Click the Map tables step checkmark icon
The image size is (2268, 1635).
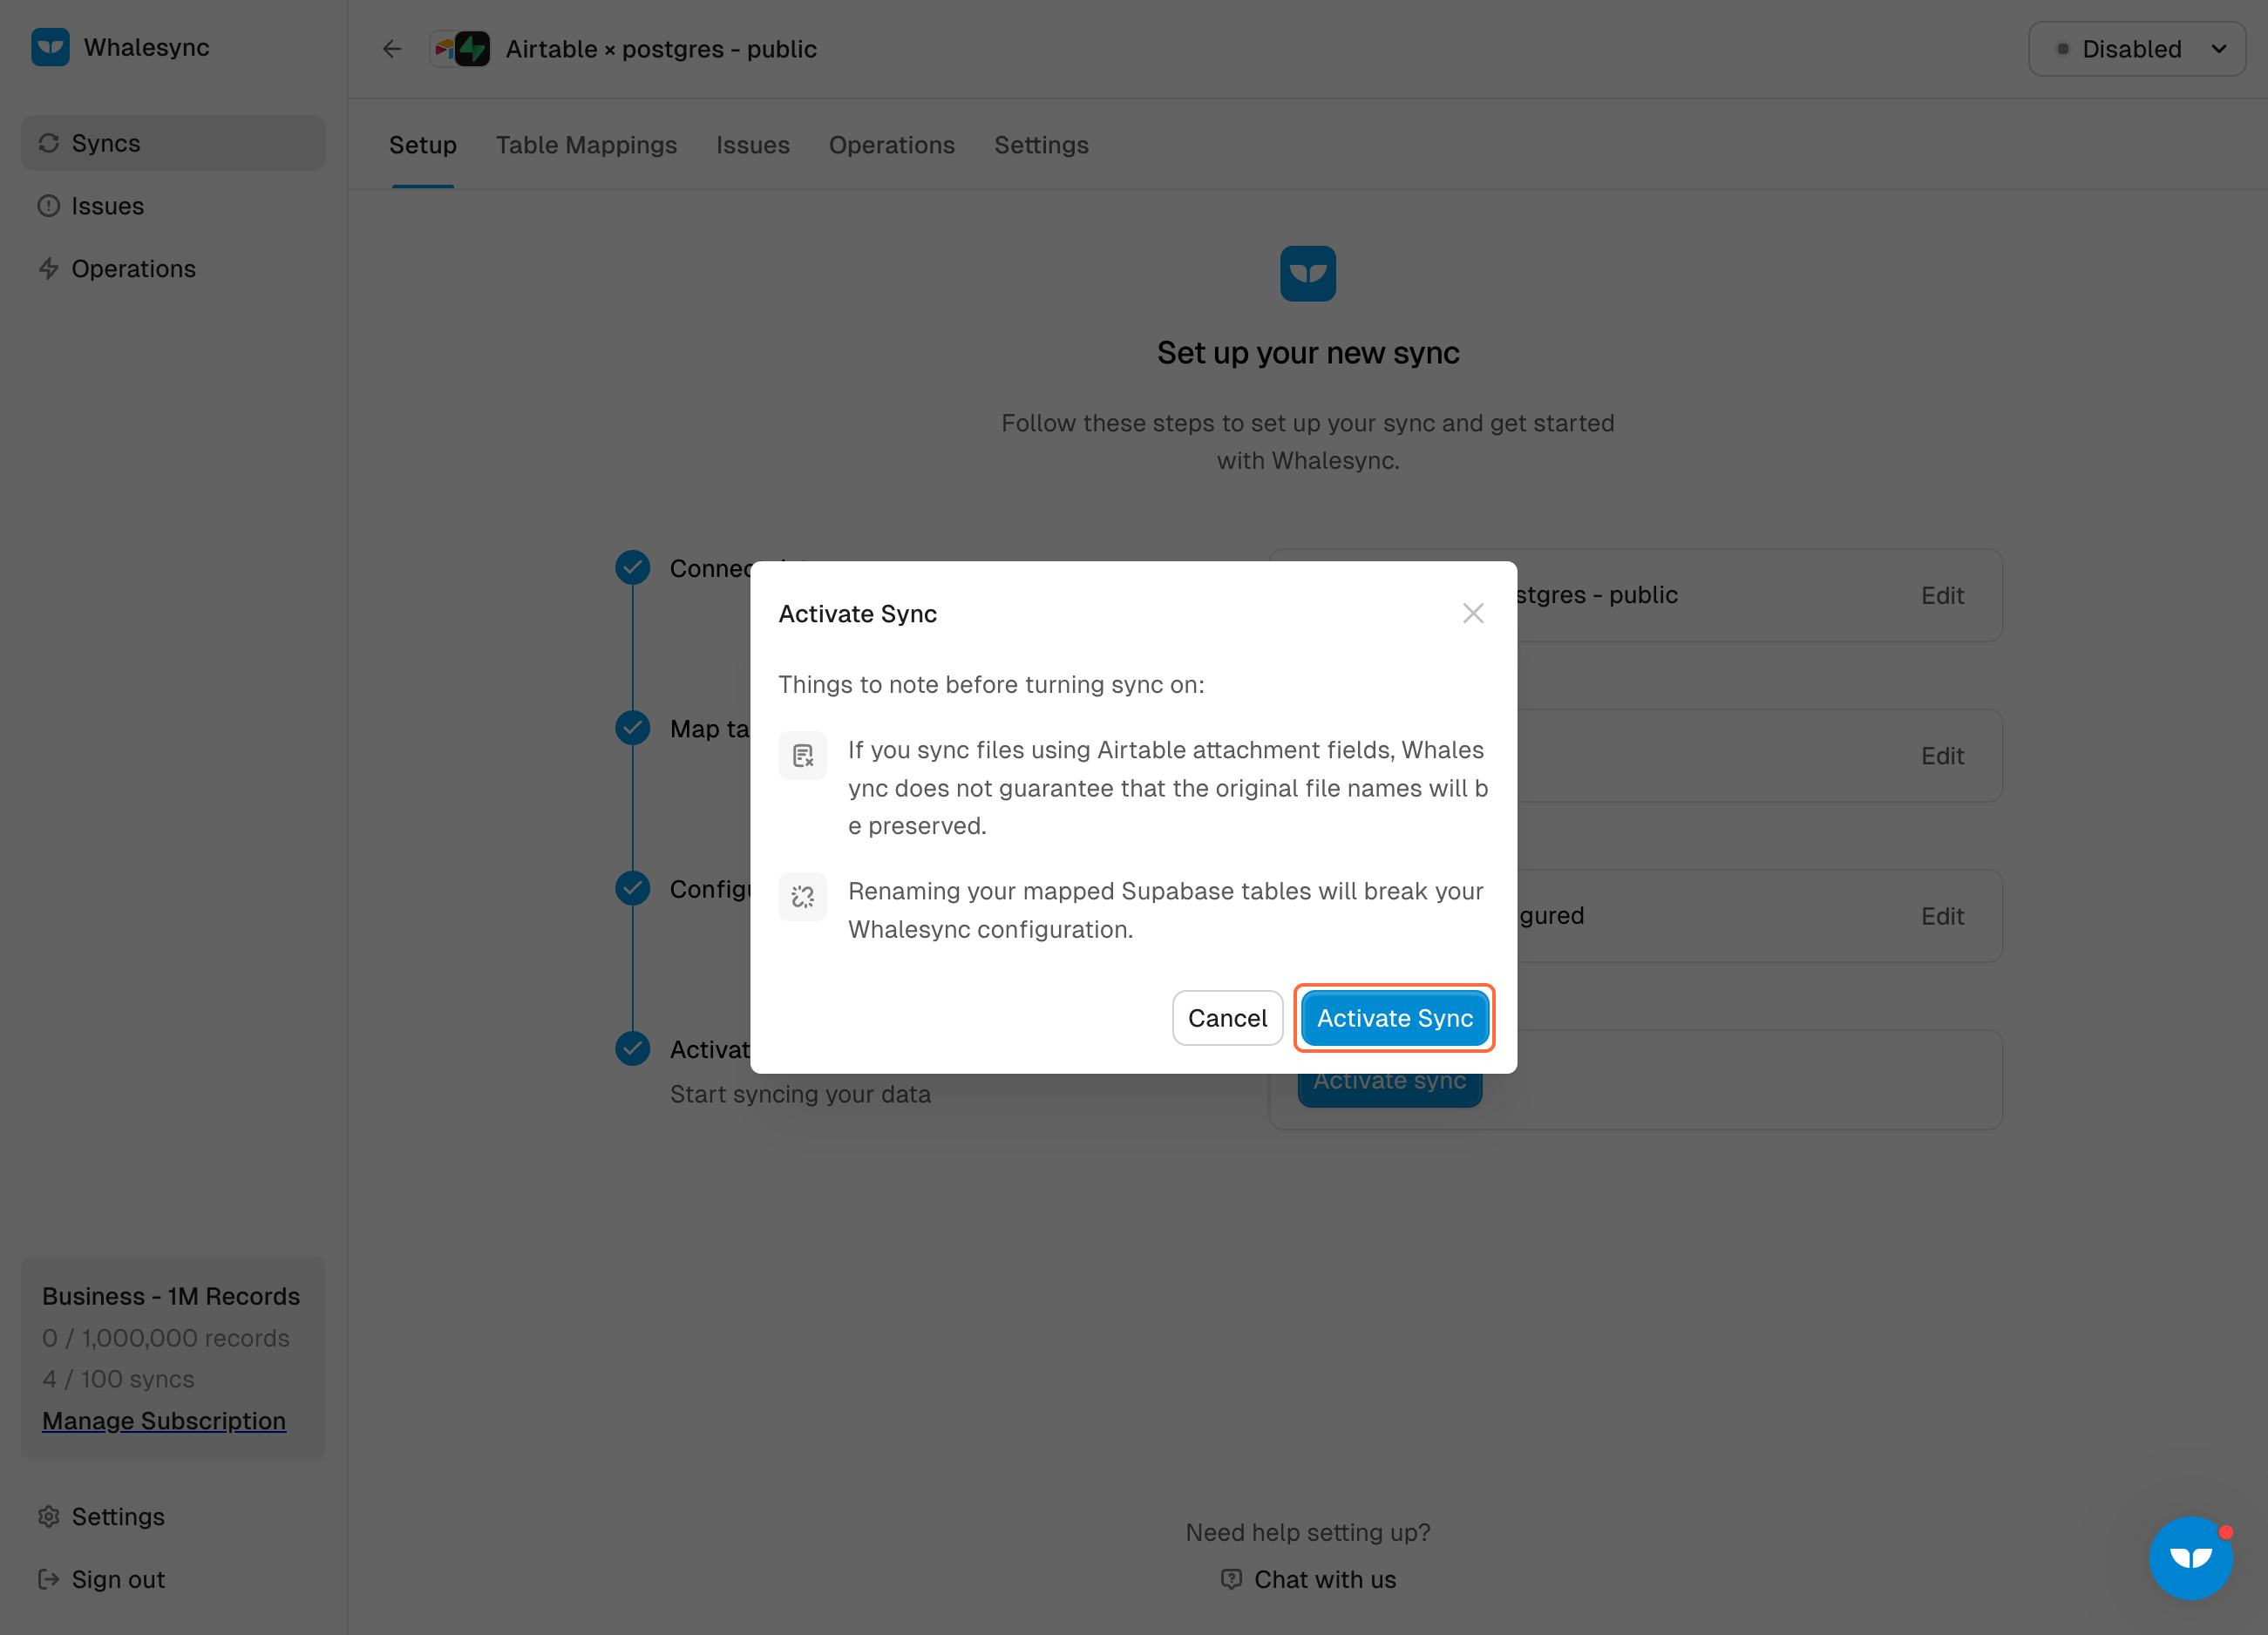point(633,728)
